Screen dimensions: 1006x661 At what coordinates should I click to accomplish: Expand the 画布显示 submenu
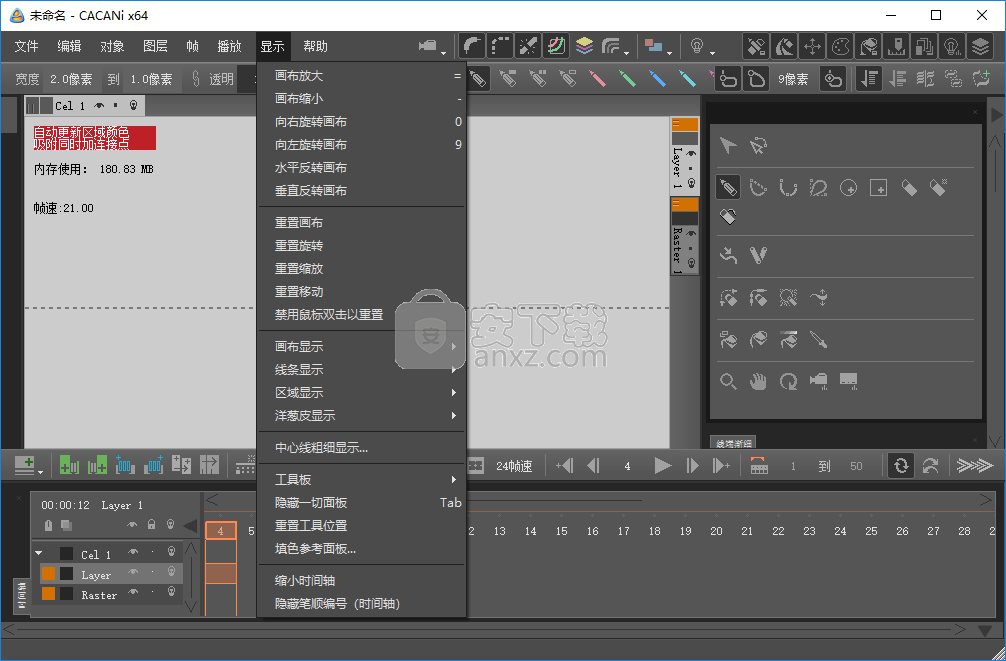[361, 347]
